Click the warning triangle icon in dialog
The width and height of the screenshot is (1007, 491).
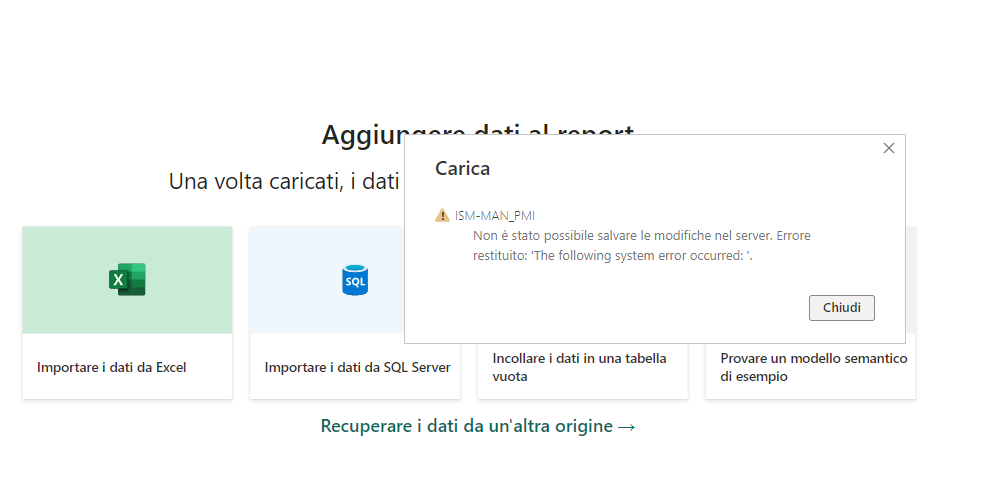(x=442, y=215)
